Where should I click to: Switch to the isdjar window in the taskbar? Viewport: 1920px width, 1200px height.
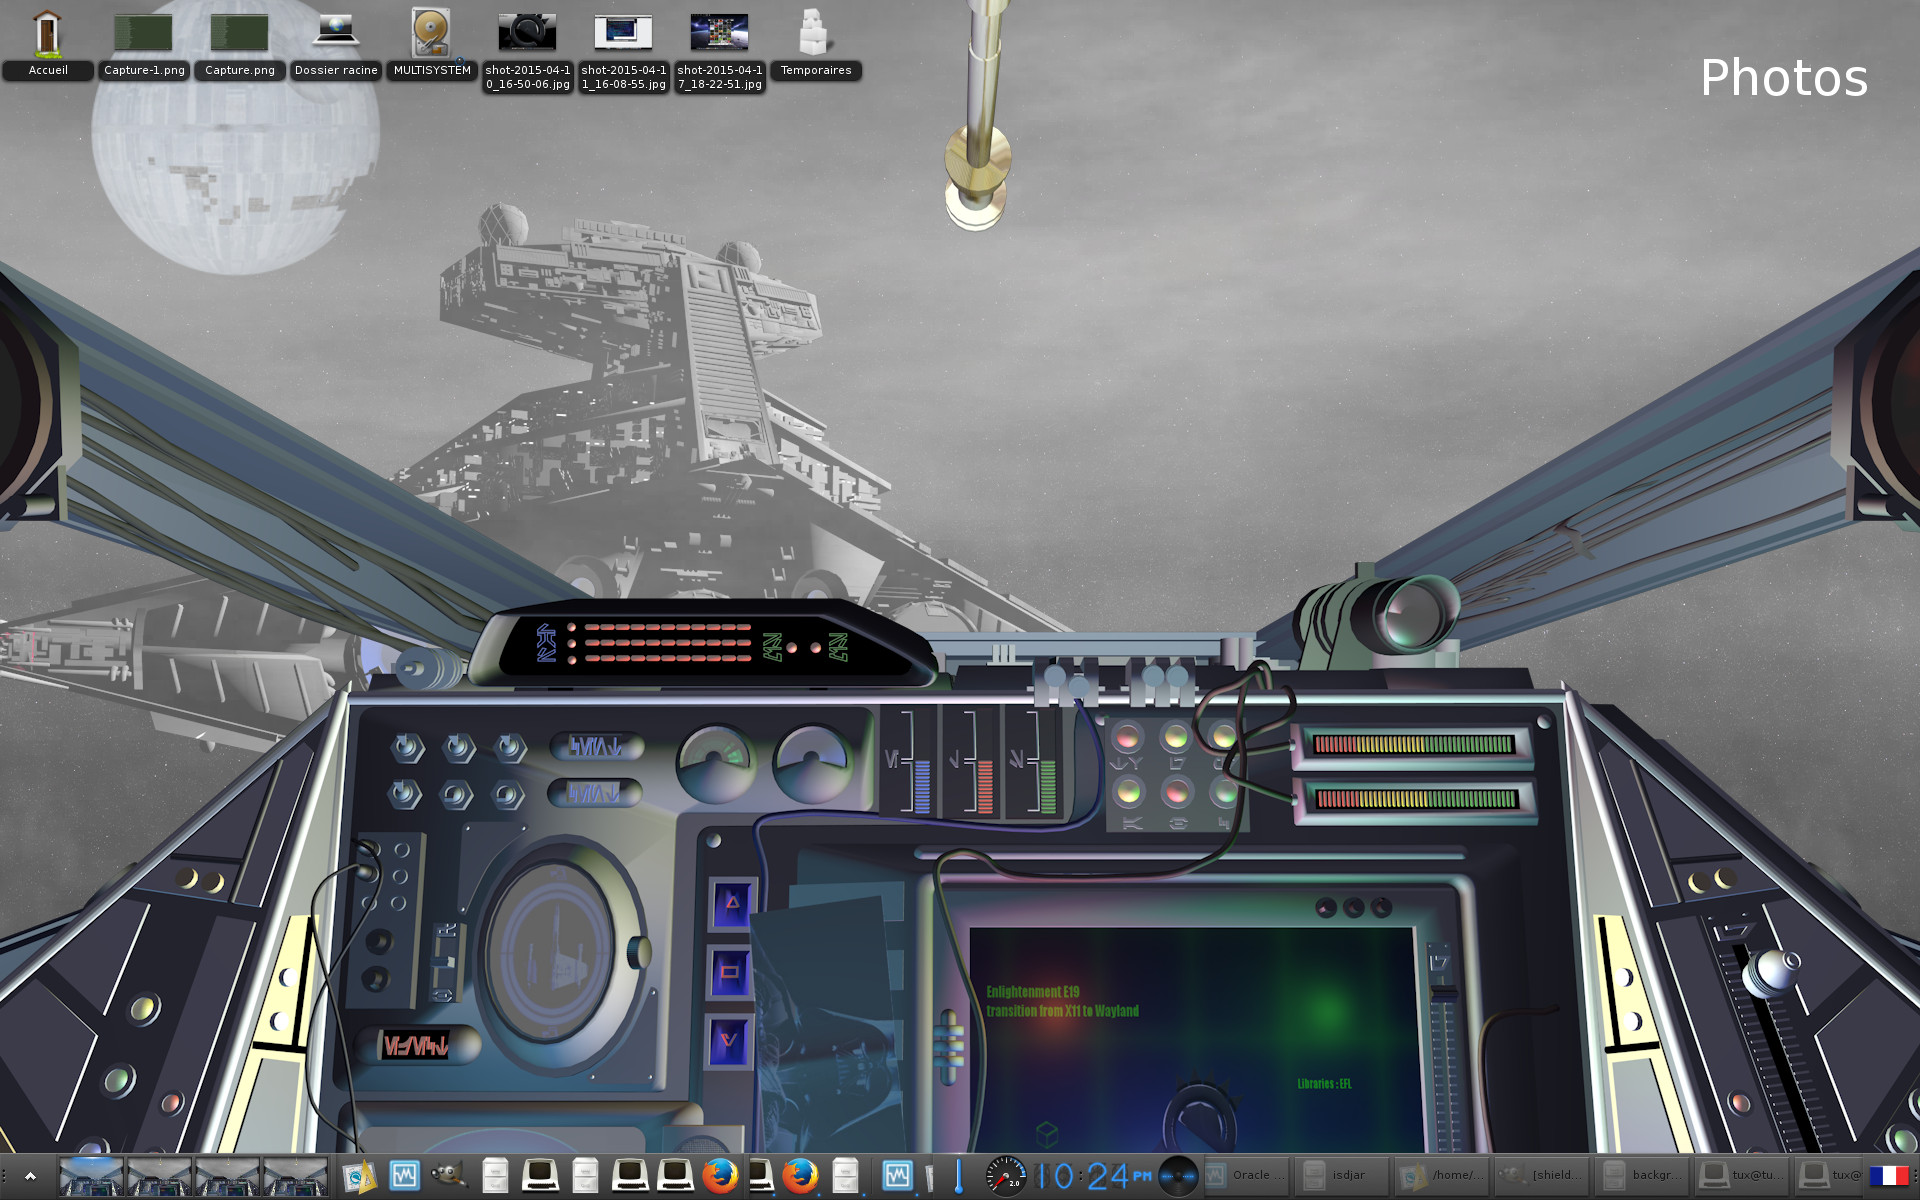click(x=1342, y=1176)
